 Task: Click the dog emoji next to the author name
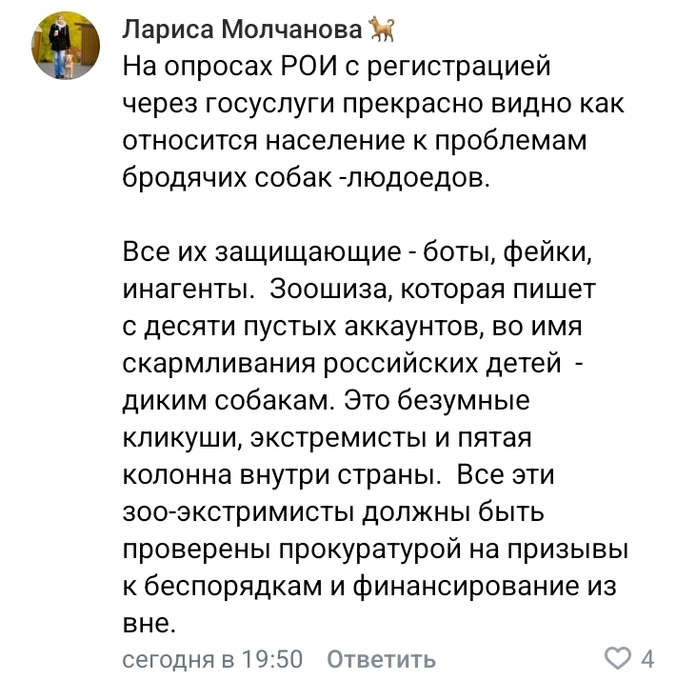coord(381,29)
